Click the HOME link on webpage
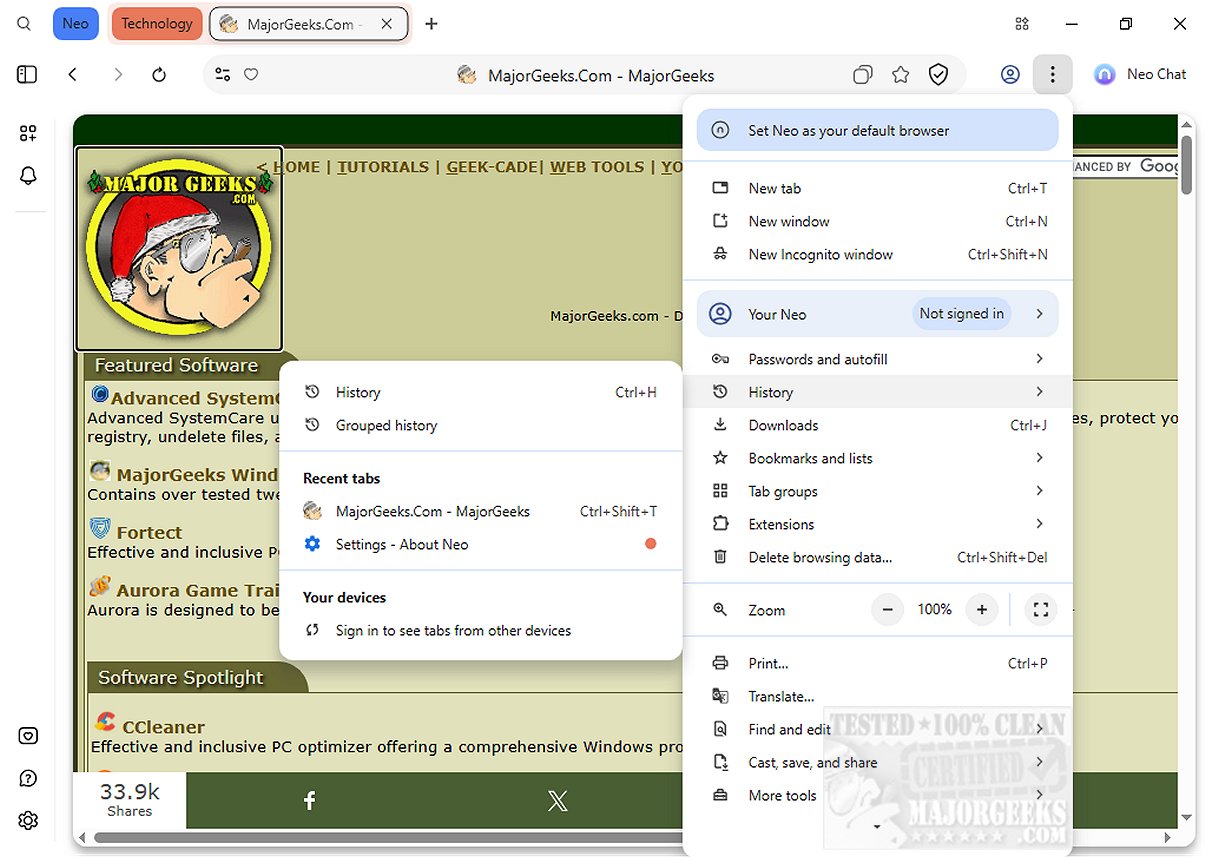This screenshot has width=1205, height=857. 296,167
